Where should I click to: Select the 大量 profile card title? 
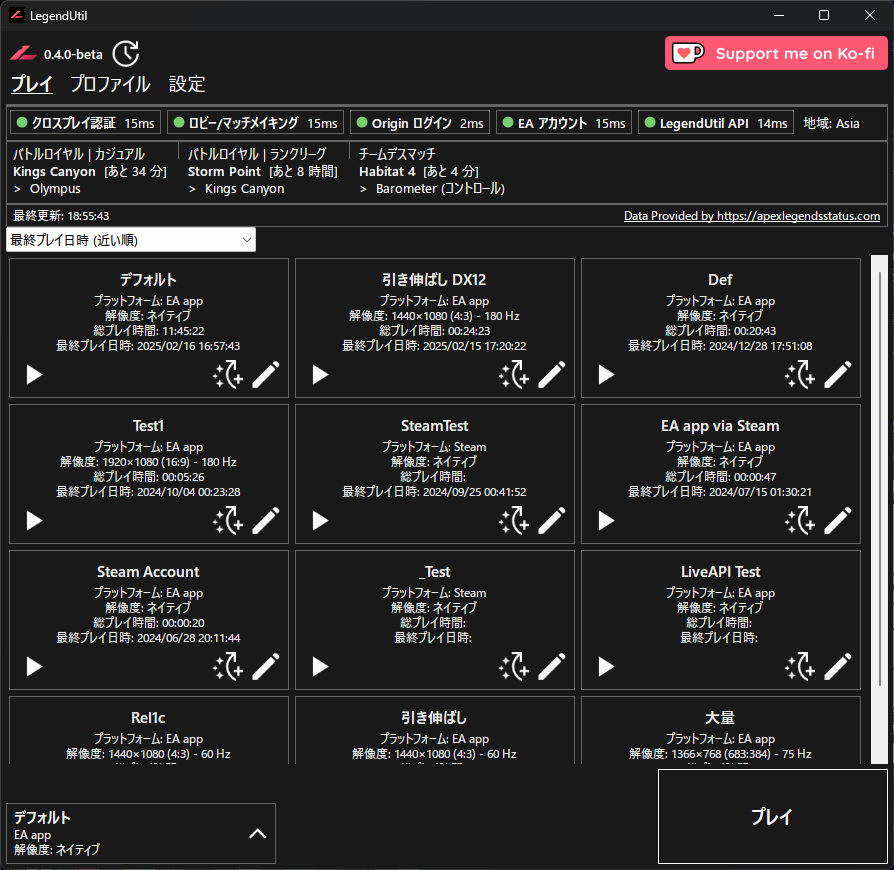(720, 718)
